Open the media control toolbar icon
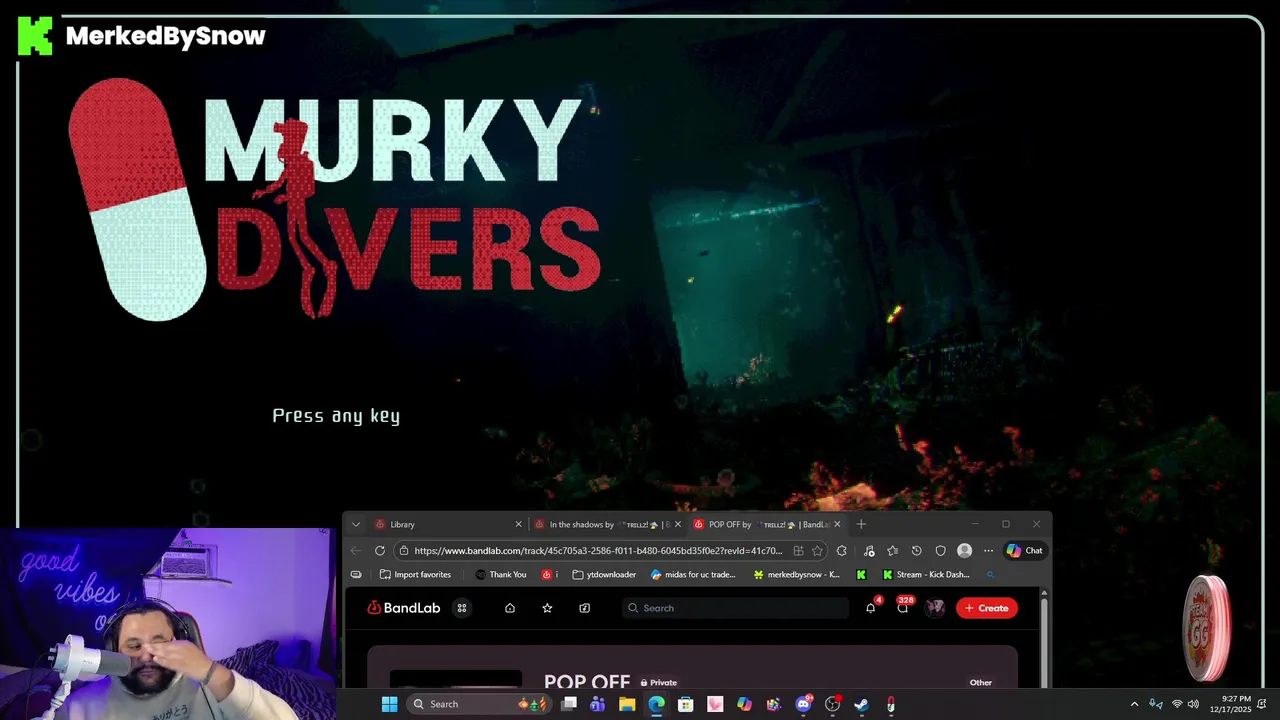The width and height of the screenshot is (1280, 720). (x=868, y=551)
